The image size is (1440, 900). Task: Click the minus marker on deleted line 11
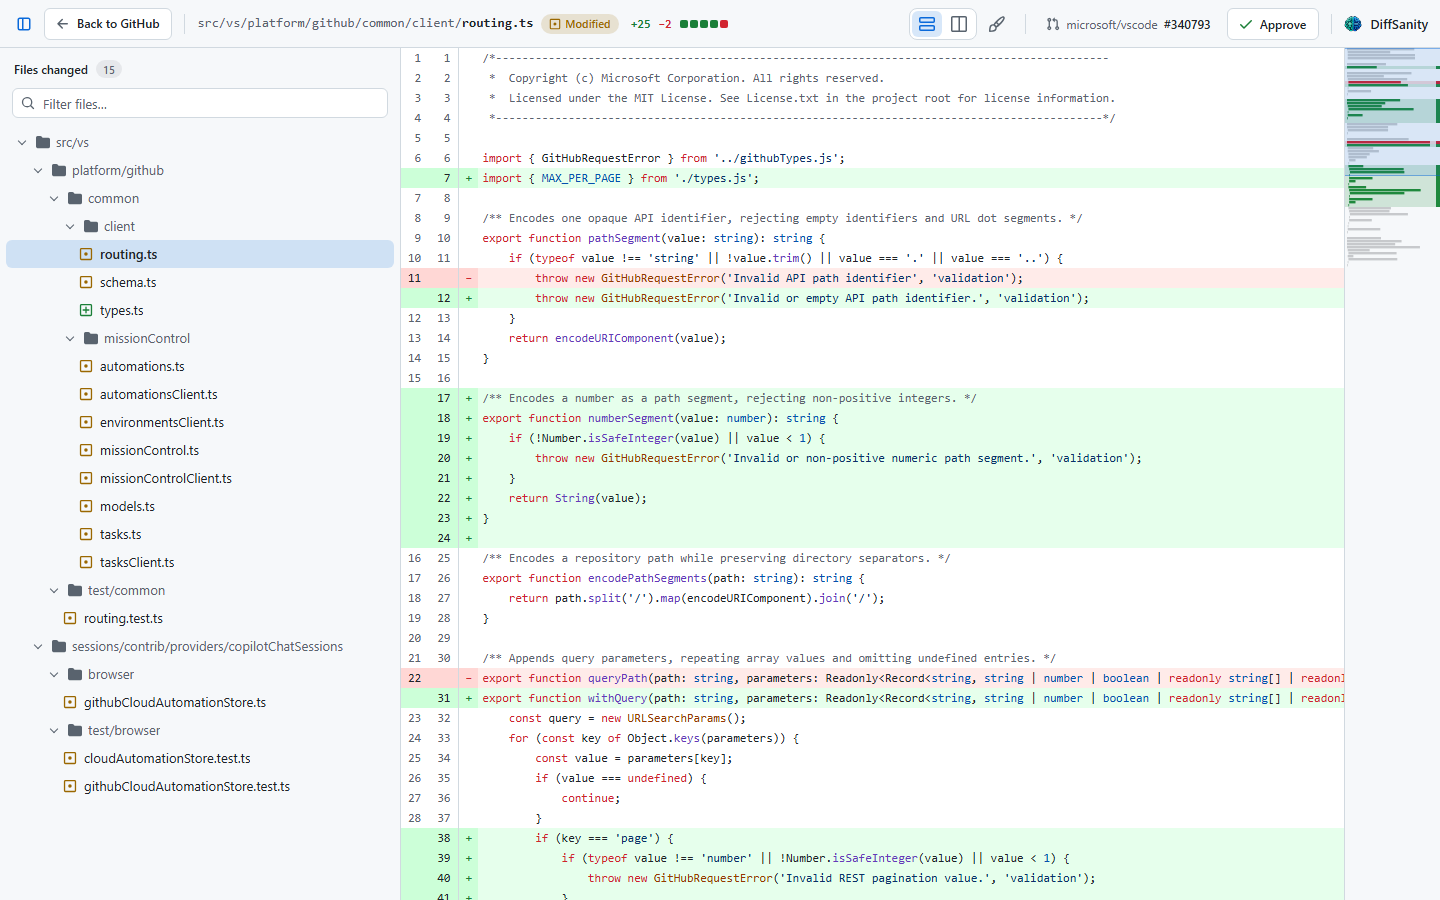[x=469, y=278]
